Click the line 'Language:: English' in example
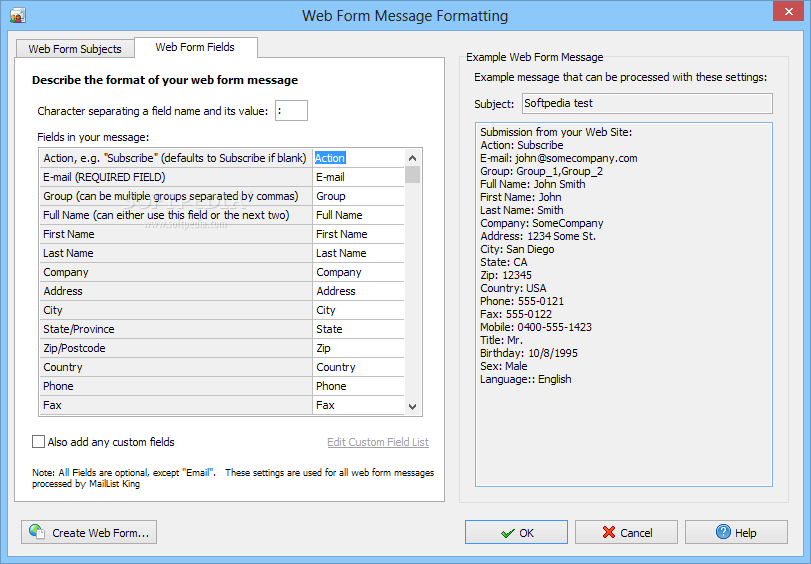 [525, 379]
